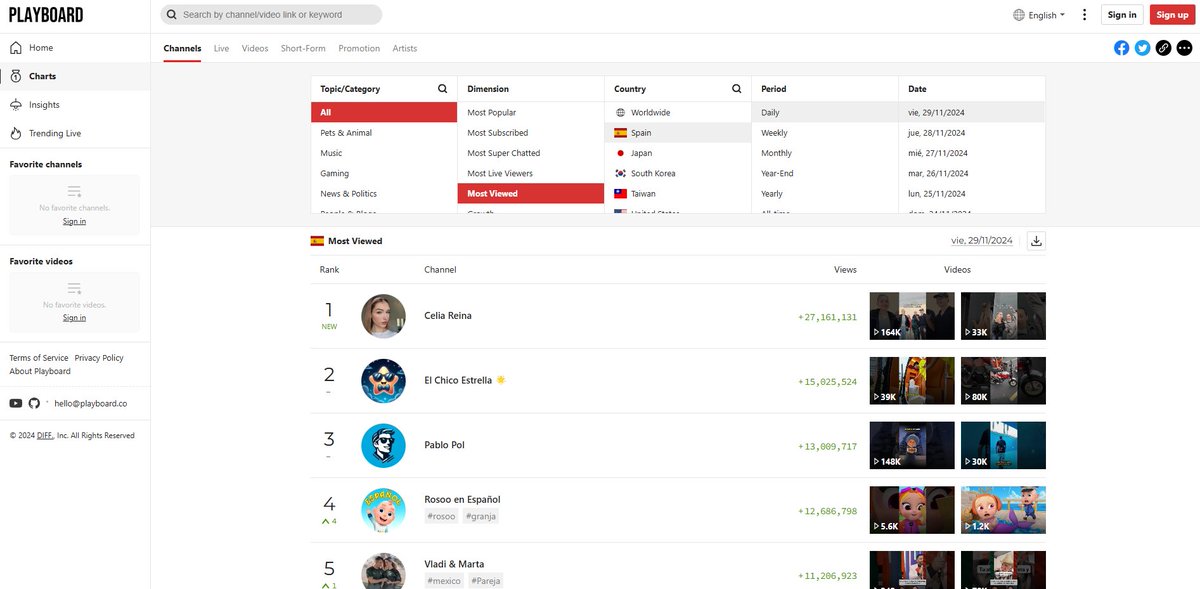Open About Playboard link

click(x=40, y=371)
